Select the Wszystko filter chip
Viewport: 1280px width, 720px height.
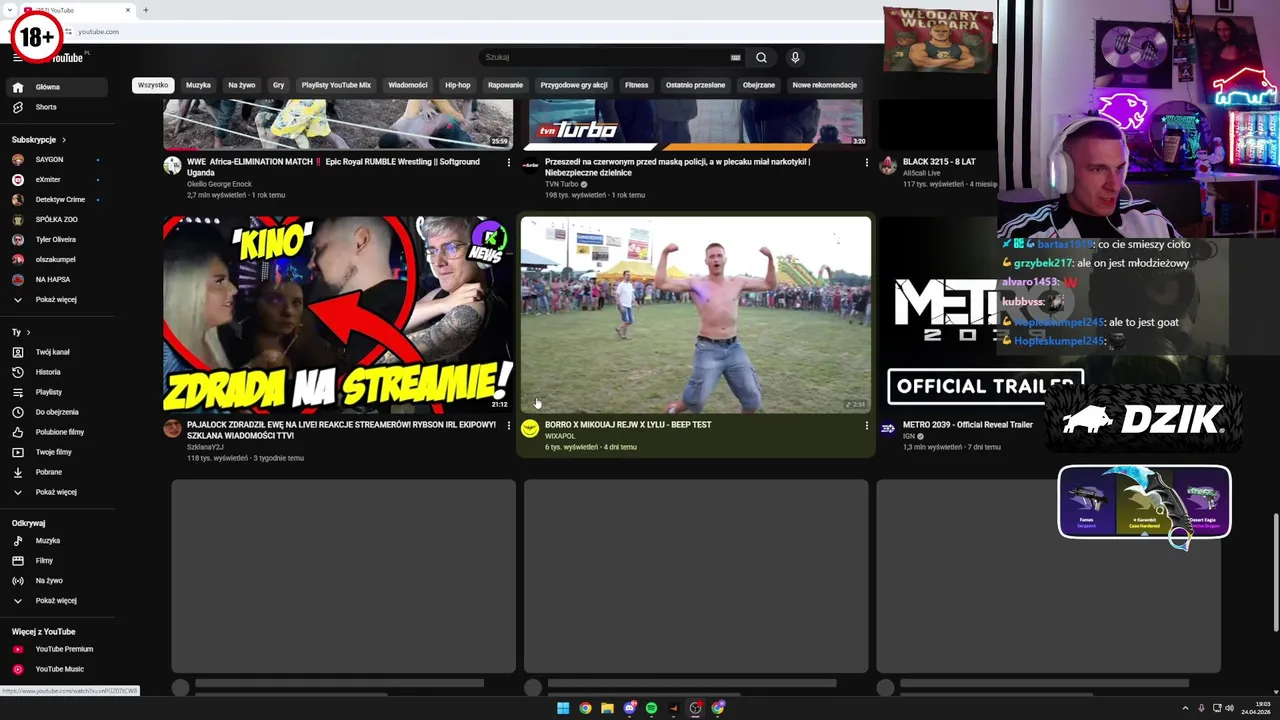153,85
